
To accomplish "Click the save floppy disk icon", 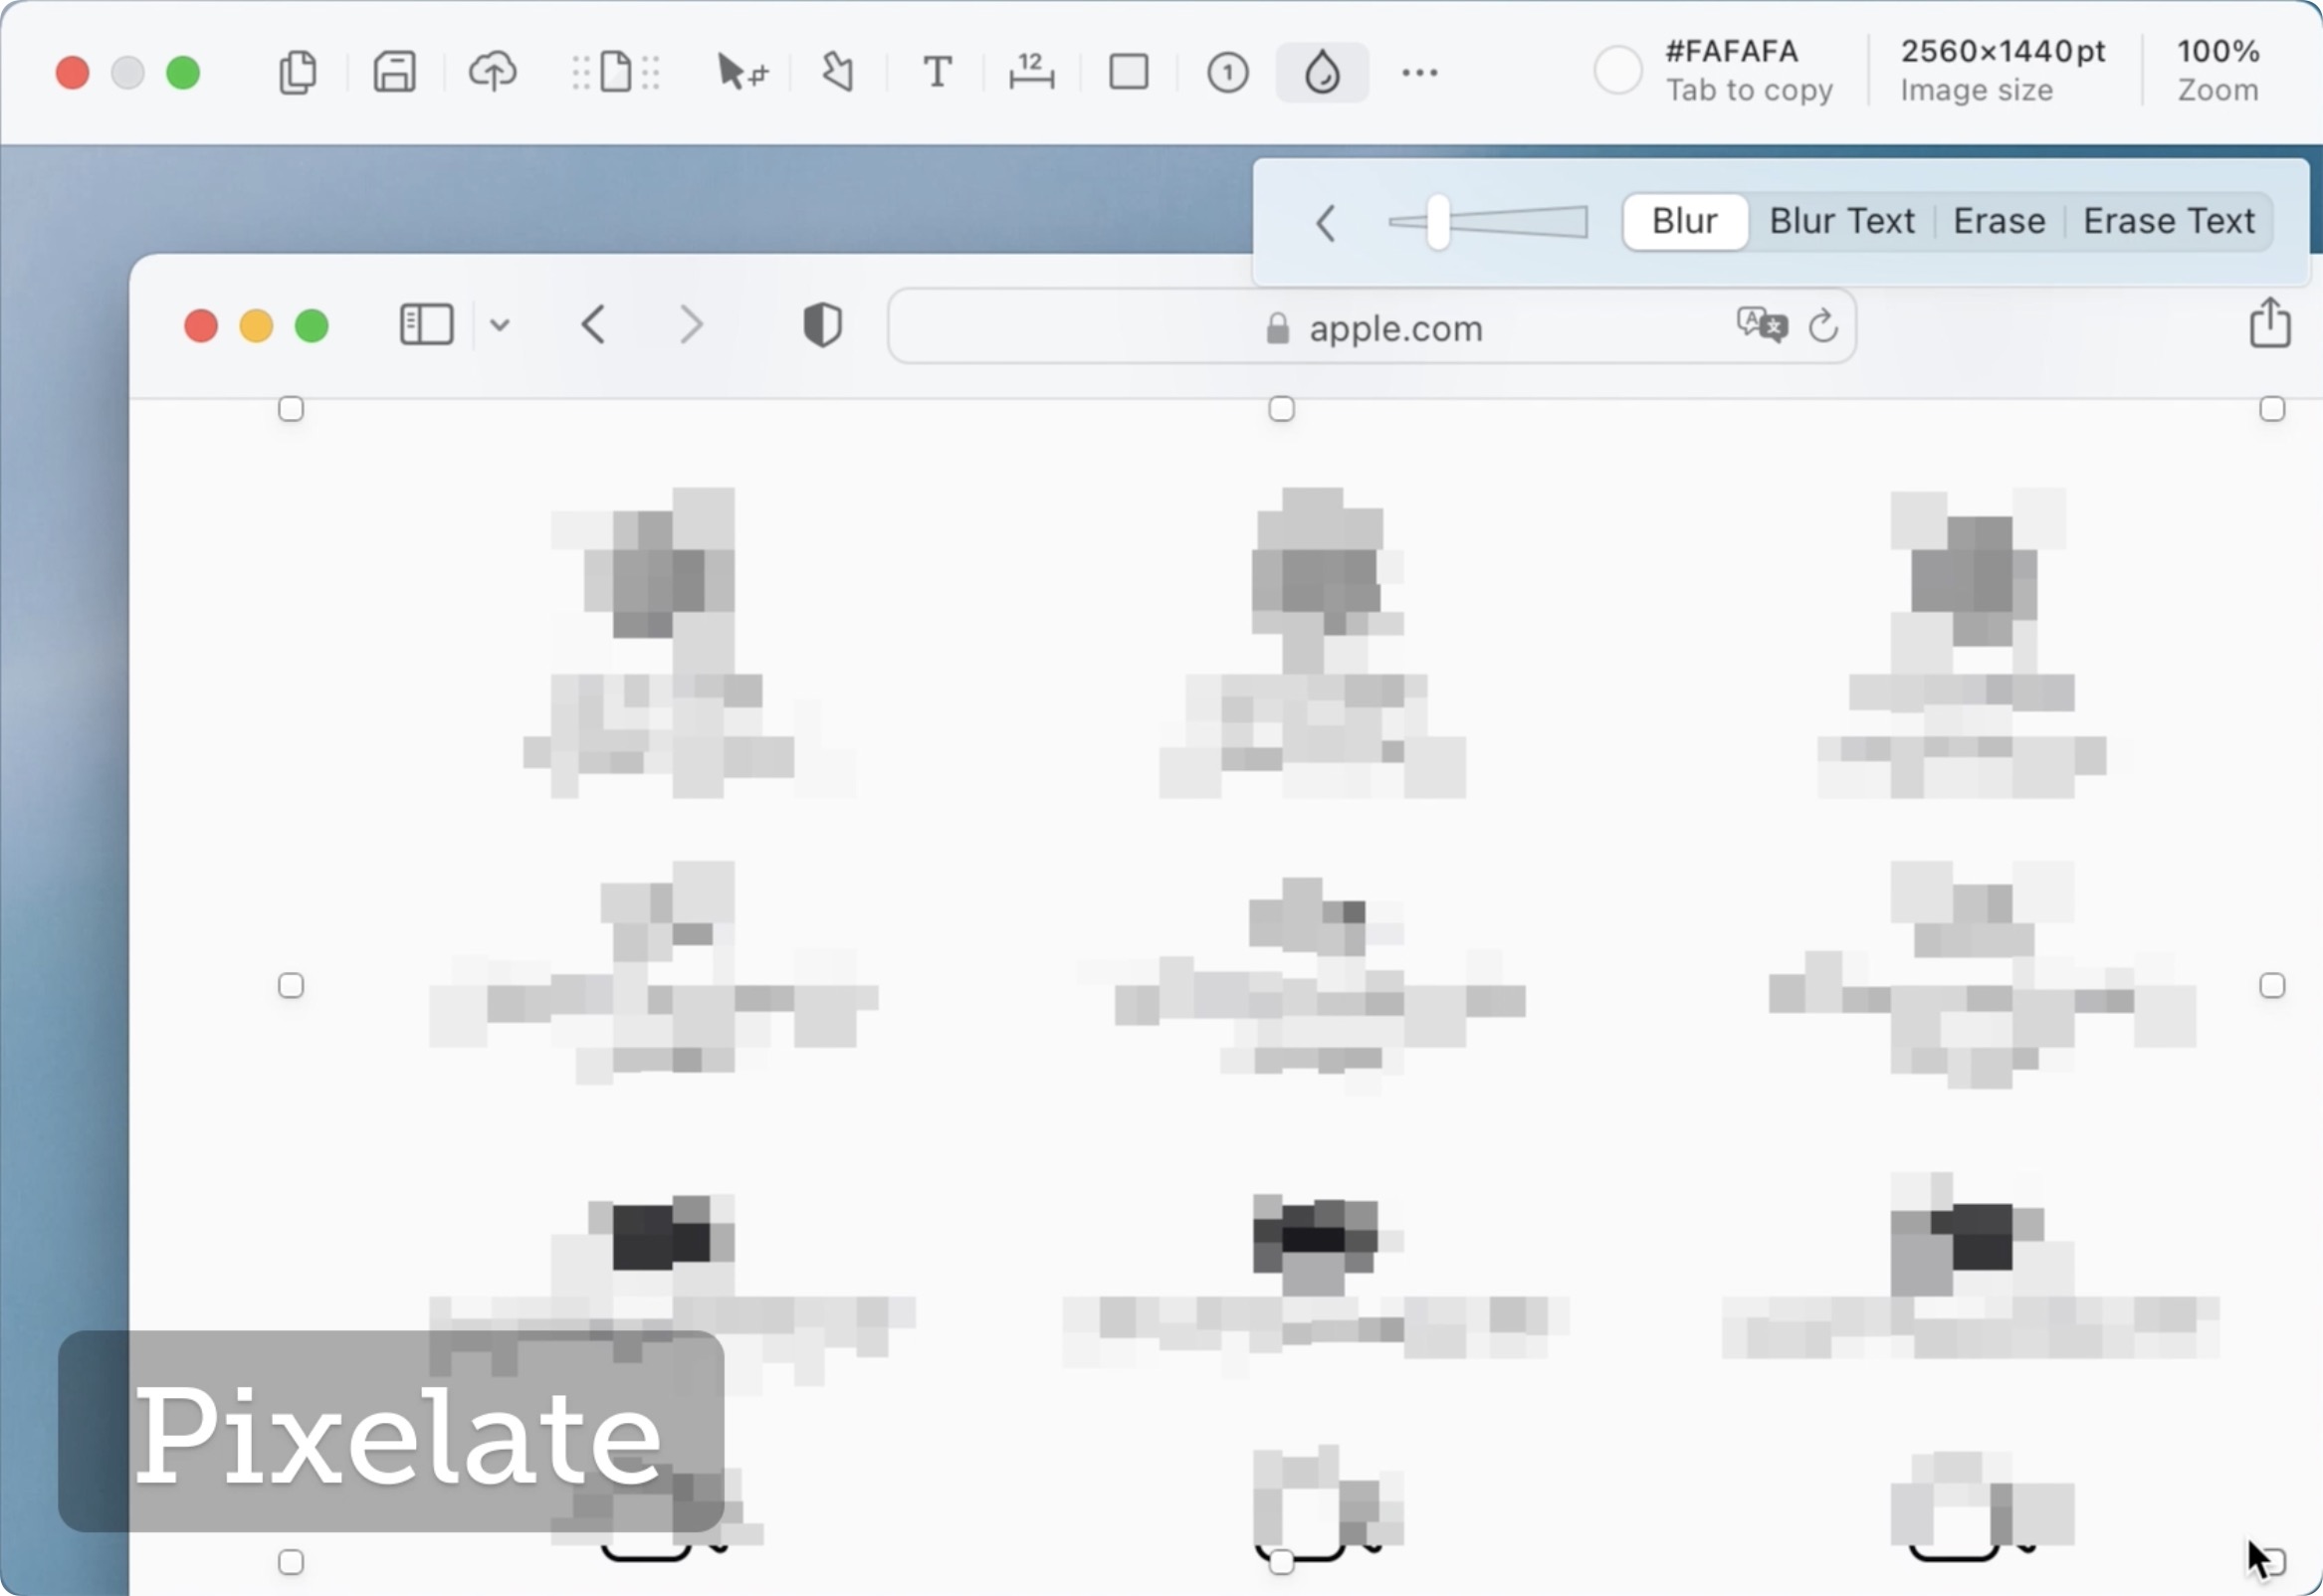I will [x=394, y=72].
